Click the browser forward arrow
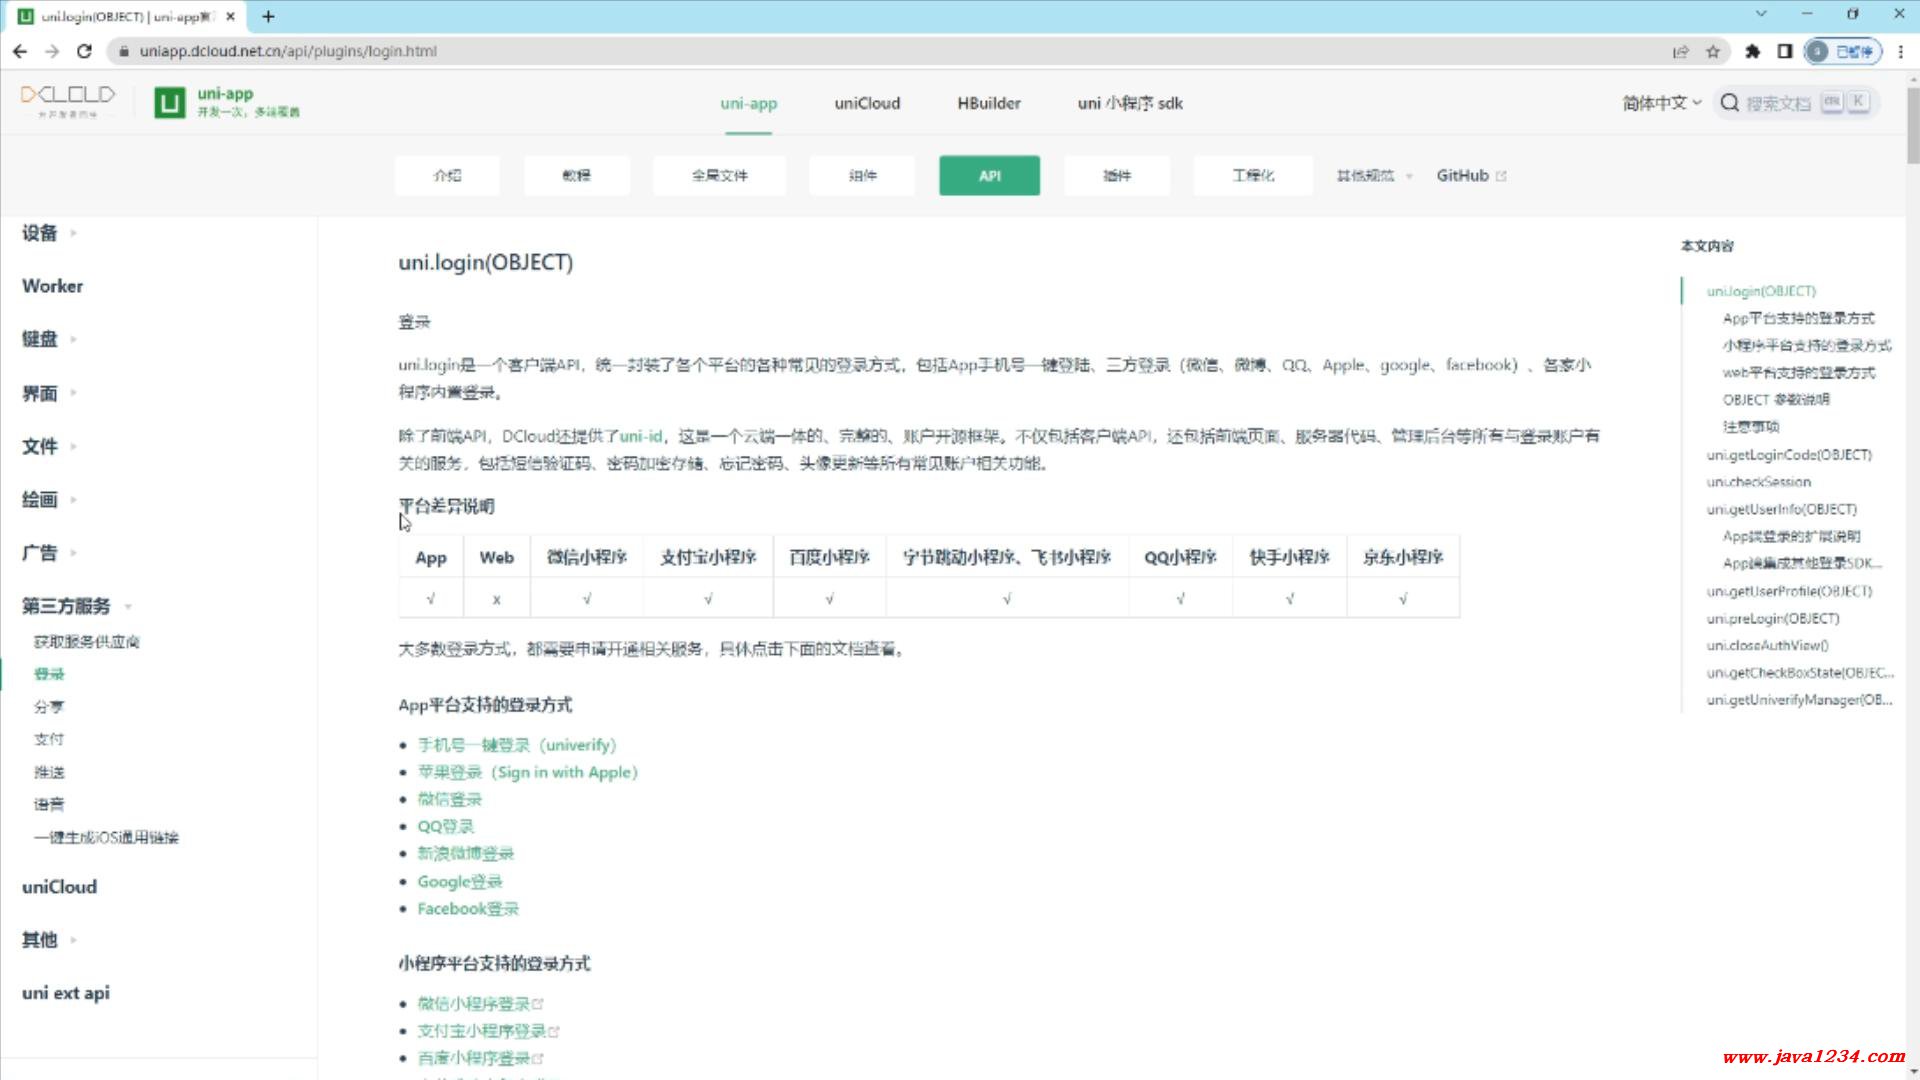The image size is (1920, 1080). coord(52,51)
